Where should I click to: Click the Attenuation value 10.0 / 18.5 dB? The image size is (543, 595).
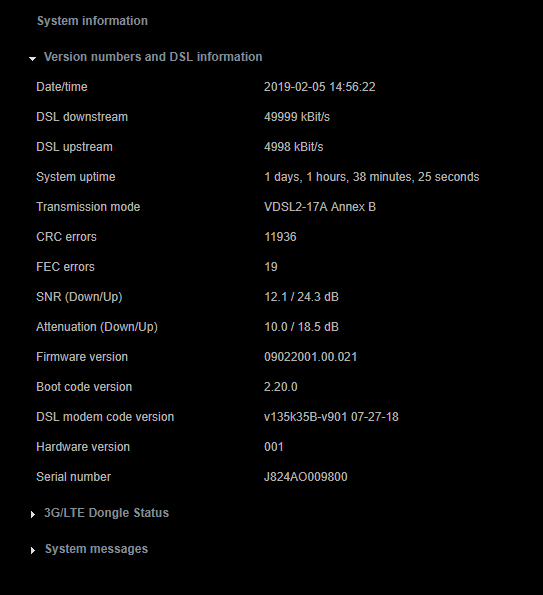301,327
